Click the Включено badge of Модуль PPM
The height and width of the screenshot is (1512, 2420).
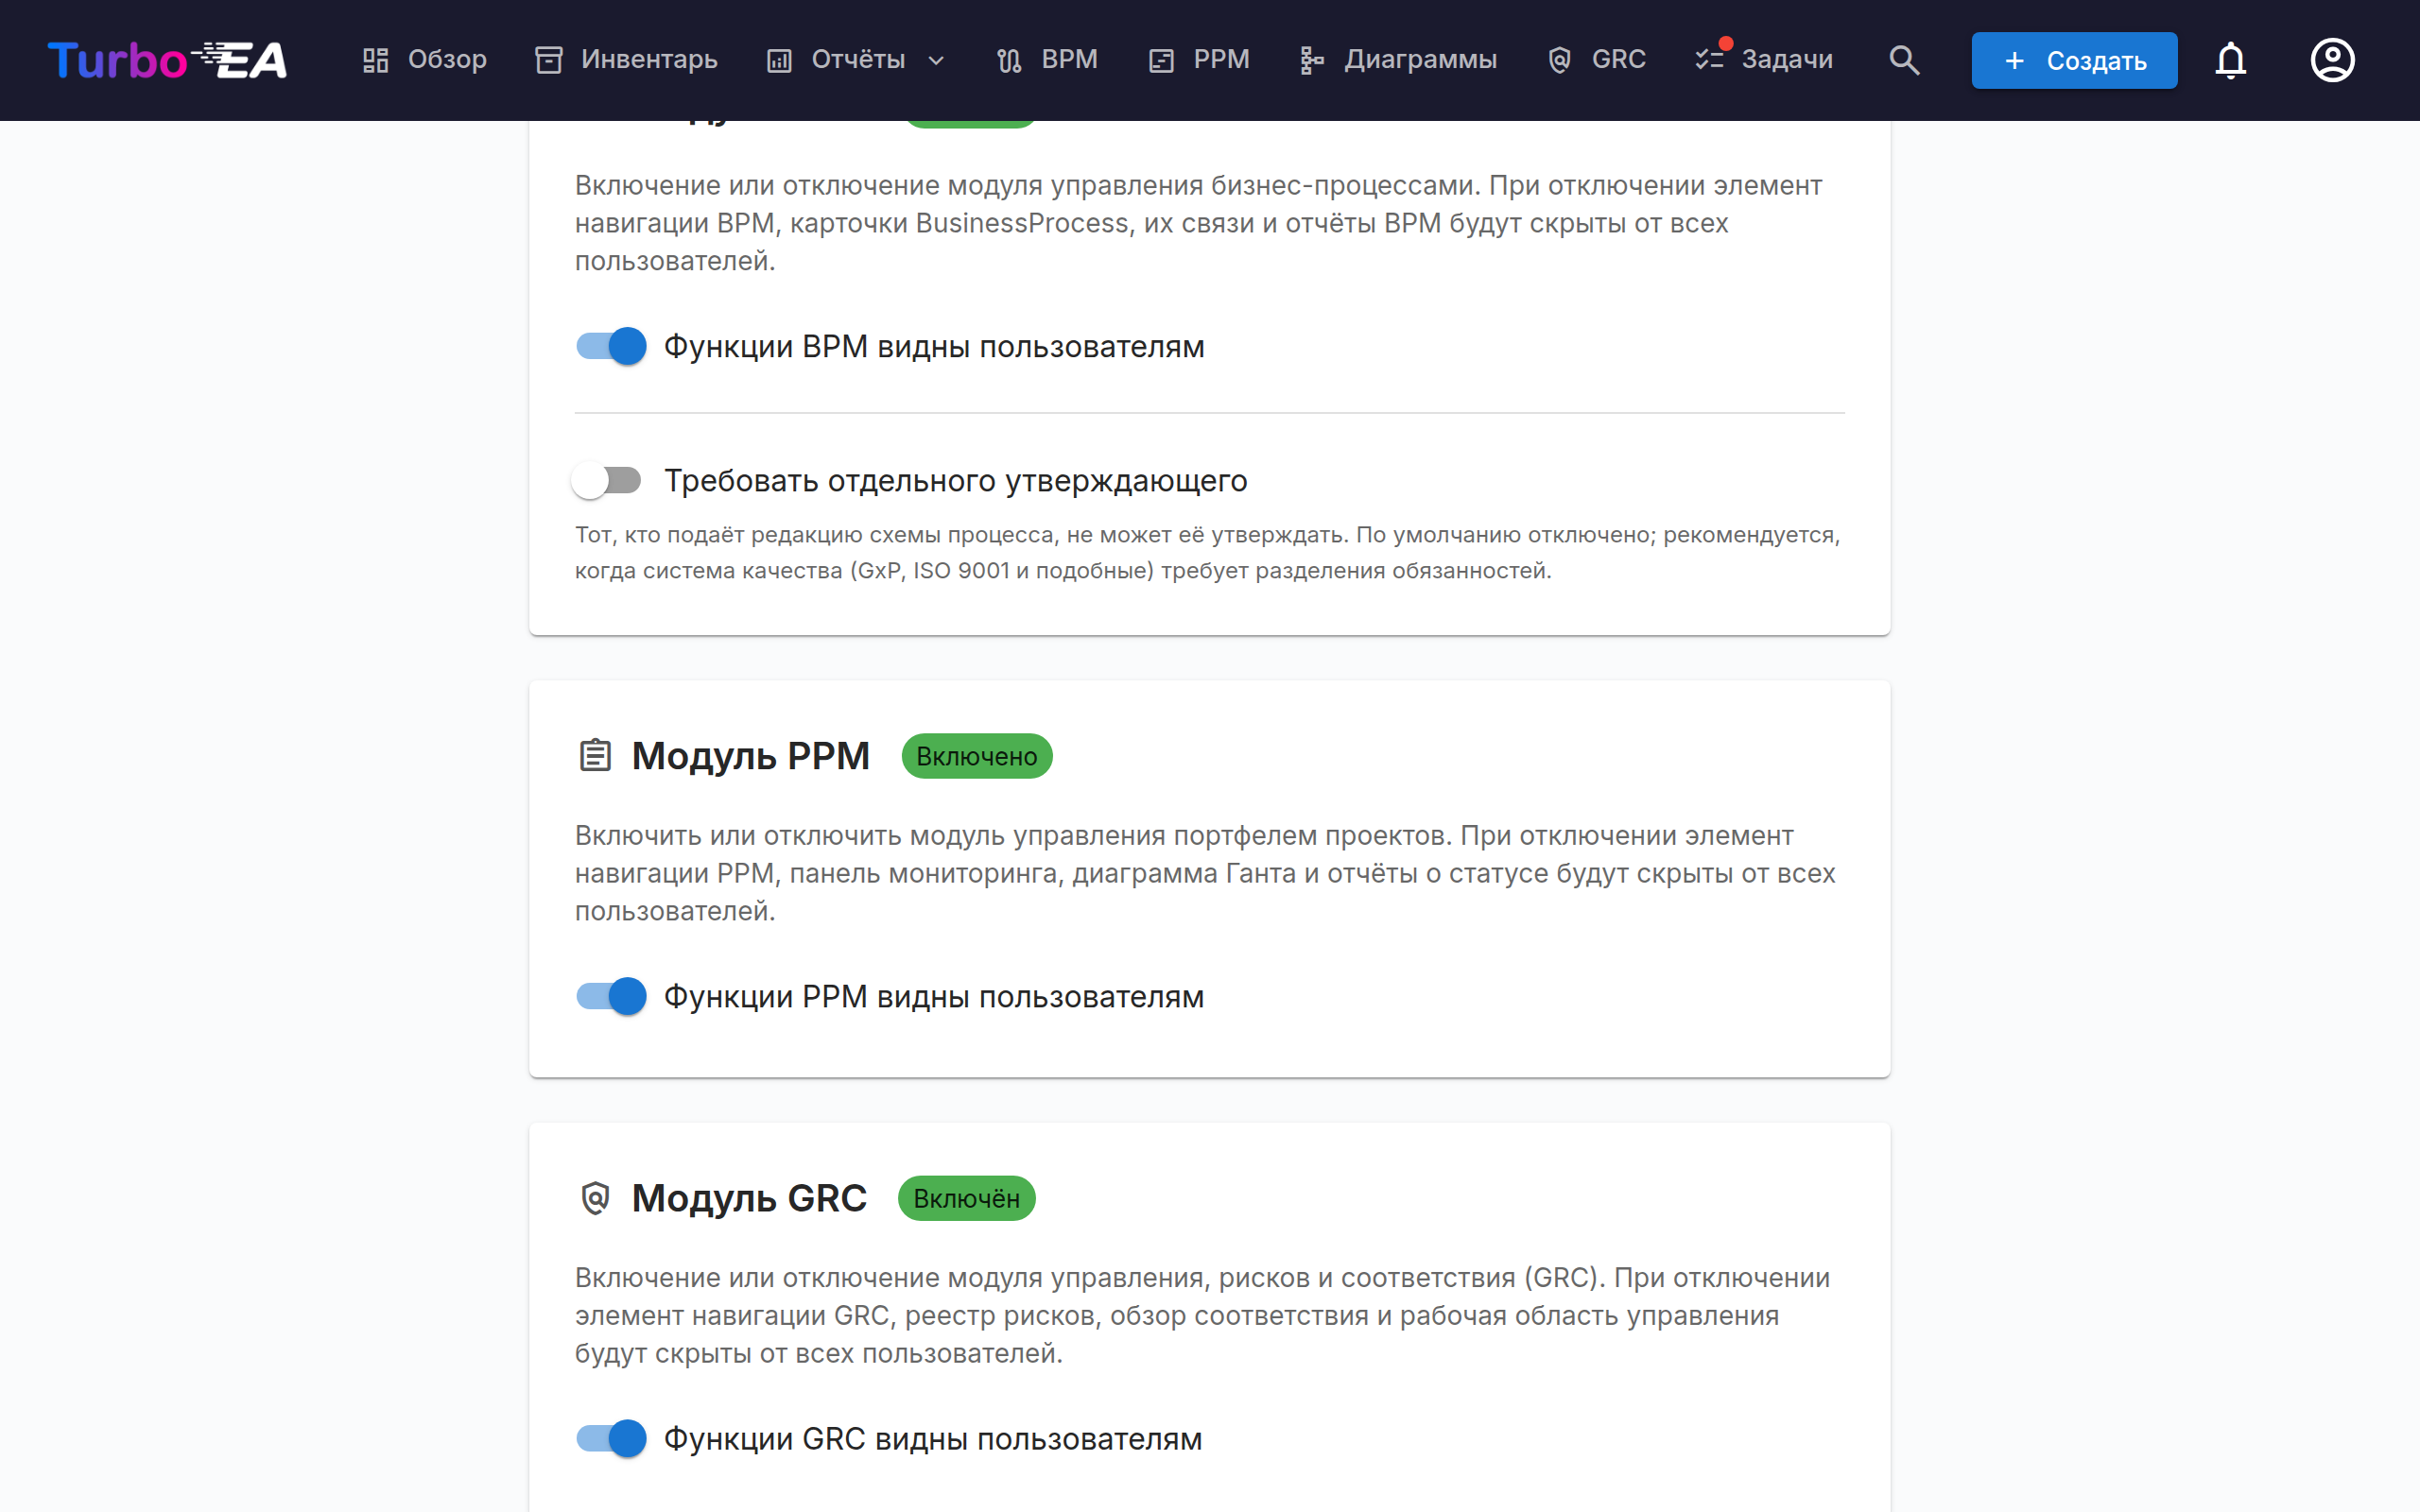pos(976,756)
